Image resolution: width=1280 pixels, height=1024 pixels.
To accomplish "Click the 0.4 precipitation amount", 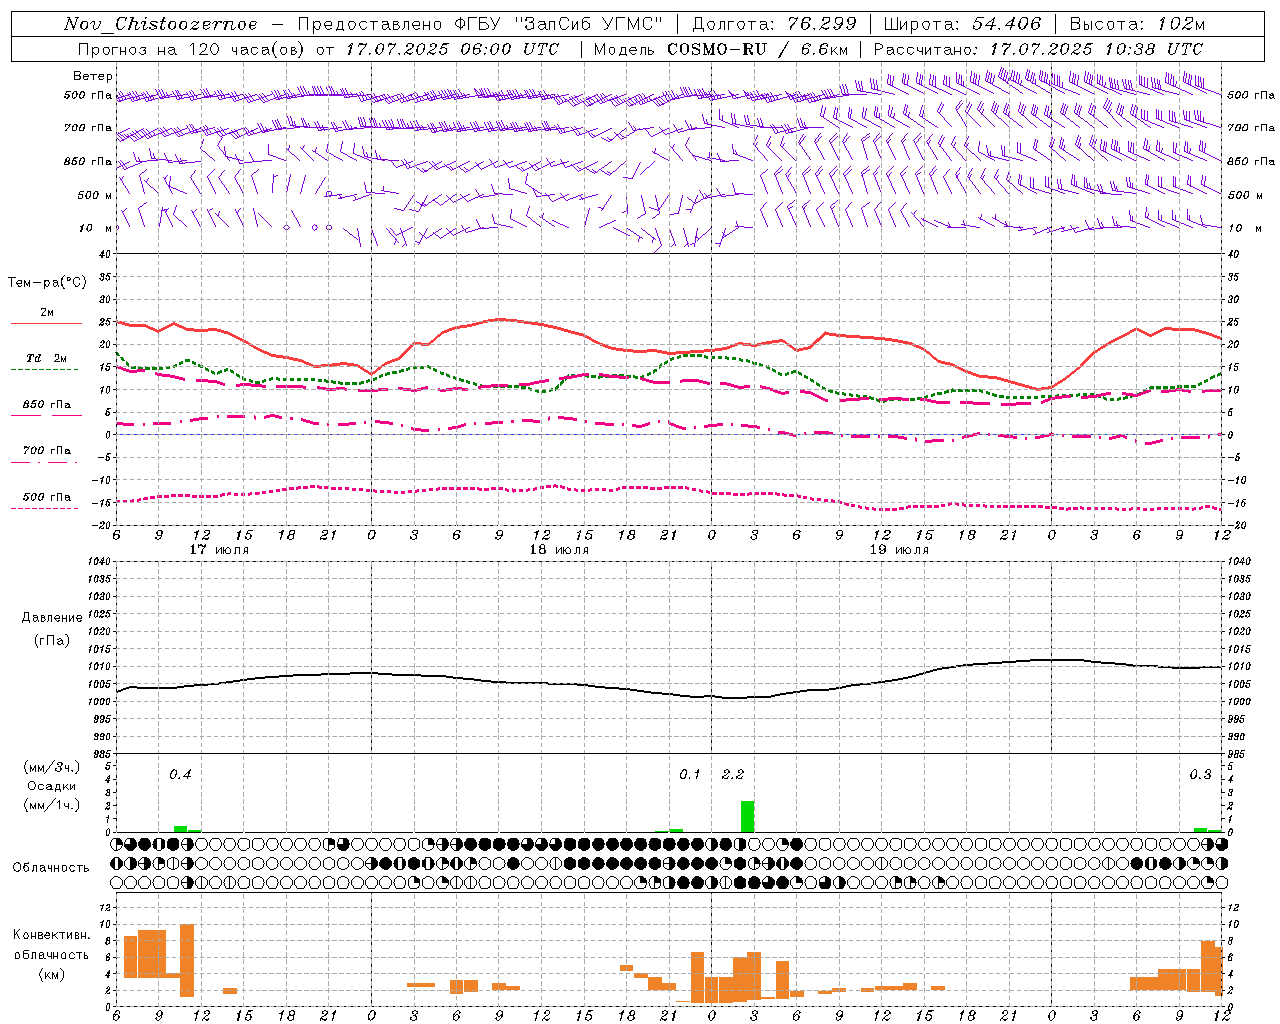I will [180, 774].
